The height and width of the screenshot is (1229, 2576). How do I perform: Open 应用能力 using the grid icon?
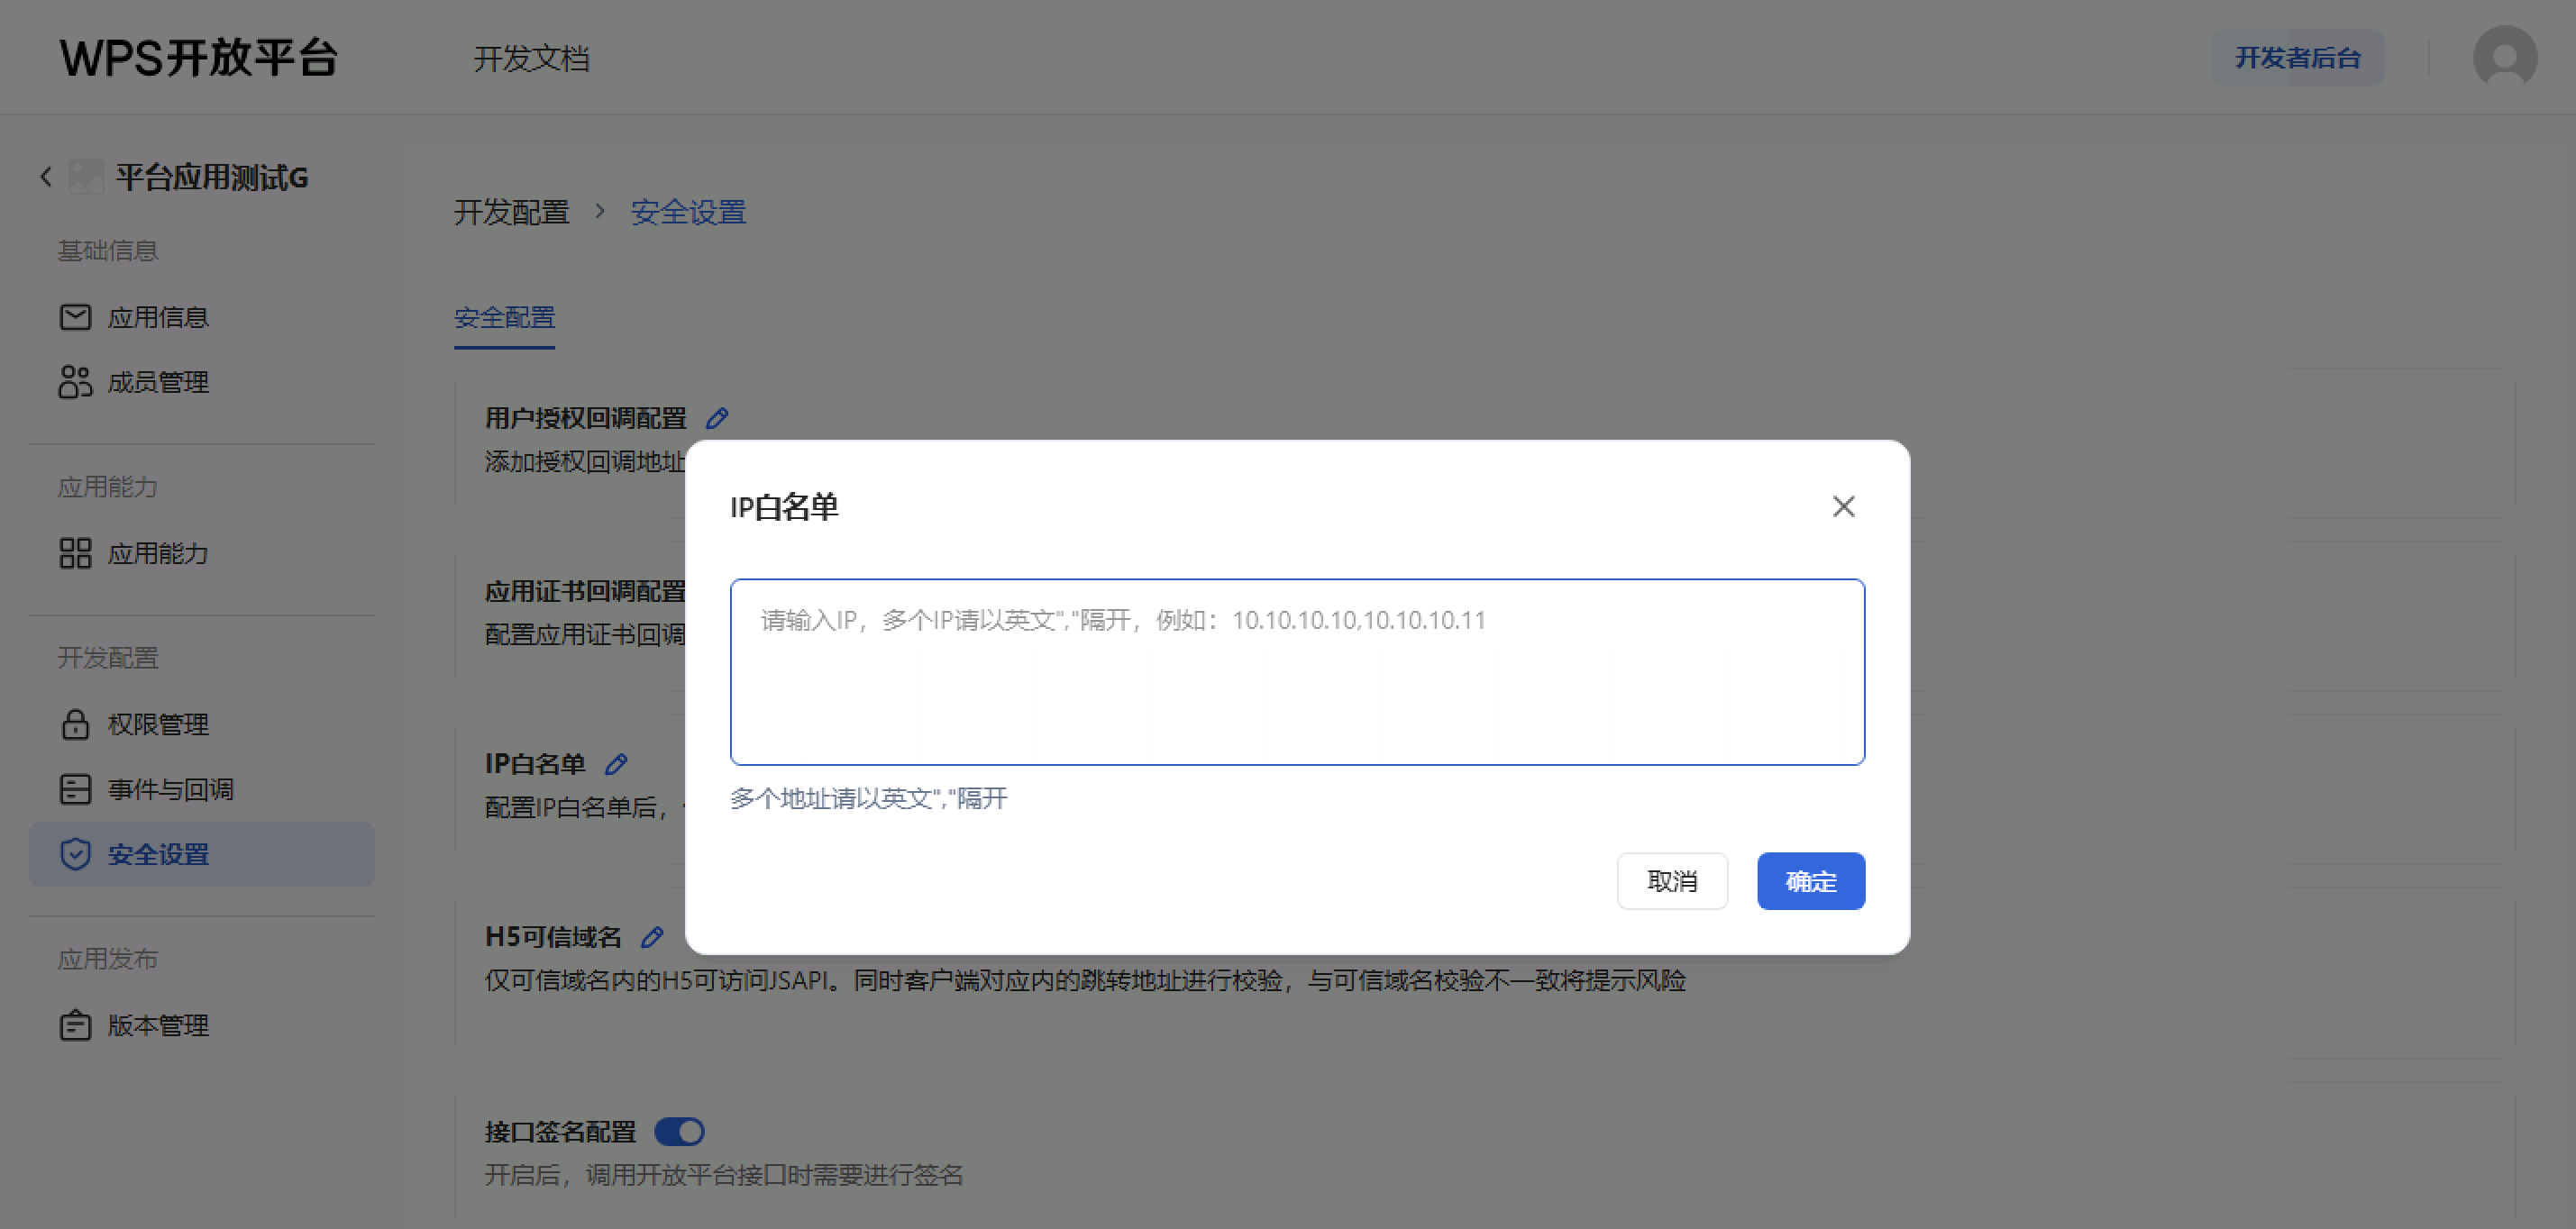pyautogui.click(x=74, y=554)
